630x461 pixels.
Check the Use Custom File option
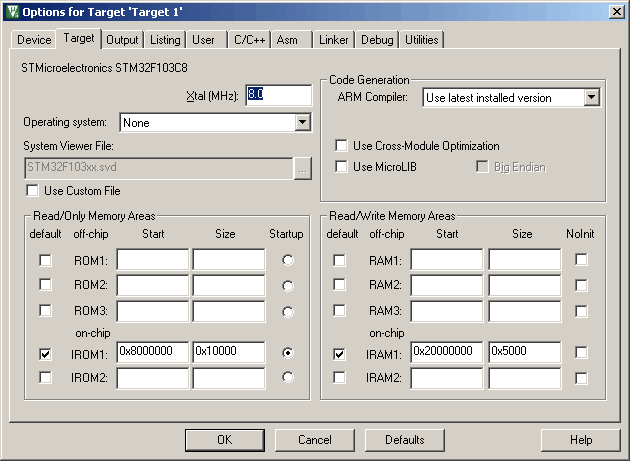33,190
